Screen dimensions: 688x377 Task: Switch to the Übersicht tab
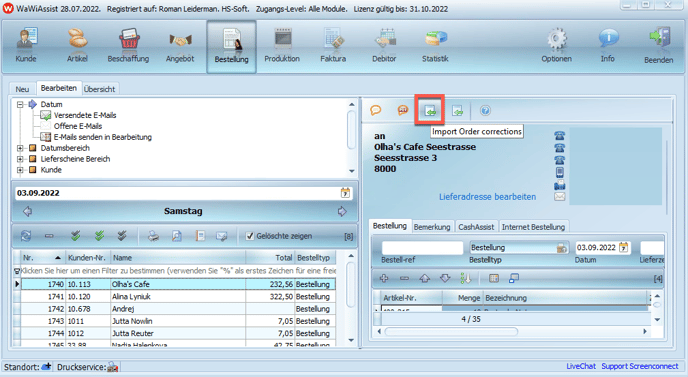pyautogui.click(x=100, y=89)
